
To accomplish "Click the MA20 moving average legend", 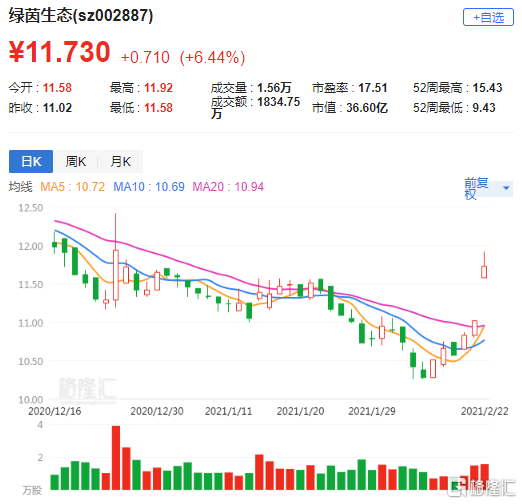I will click(x=228, y=187).
